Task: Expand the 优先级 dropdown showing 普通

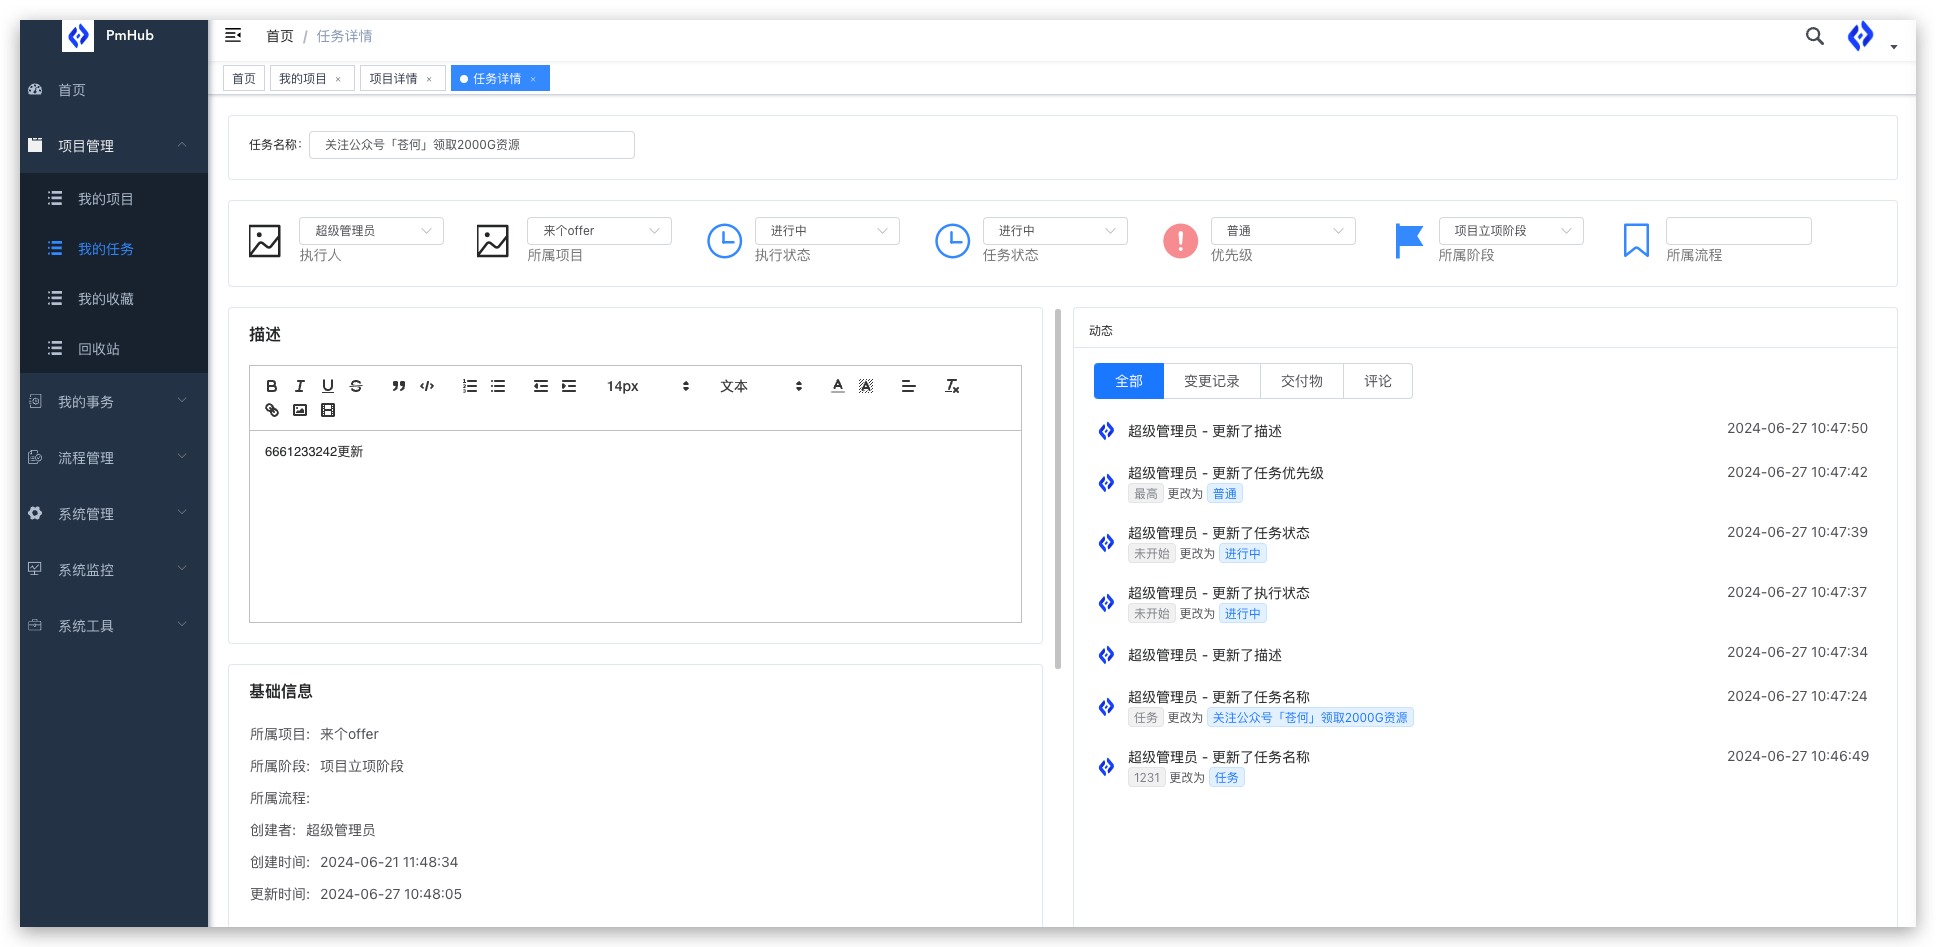Action: click(1283, 231)
